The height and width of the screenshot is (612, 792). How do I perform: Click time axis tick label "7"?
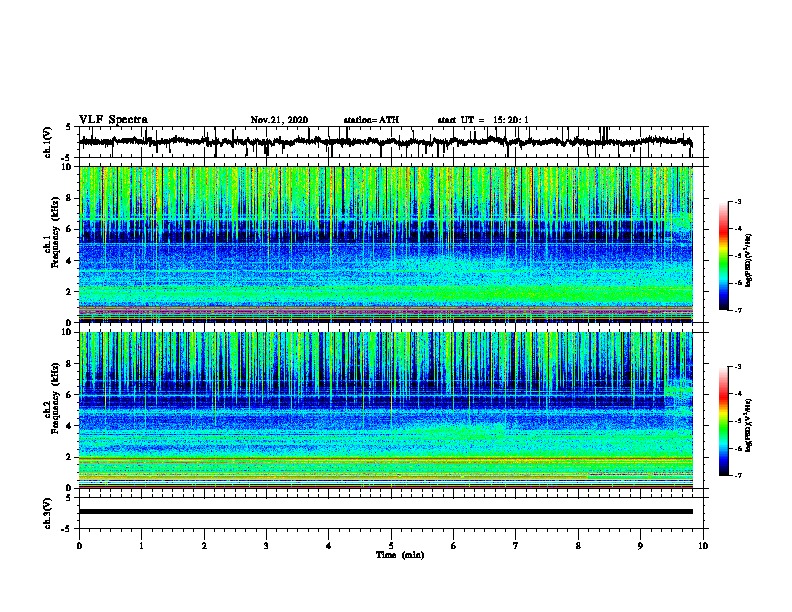click(516, 546)
